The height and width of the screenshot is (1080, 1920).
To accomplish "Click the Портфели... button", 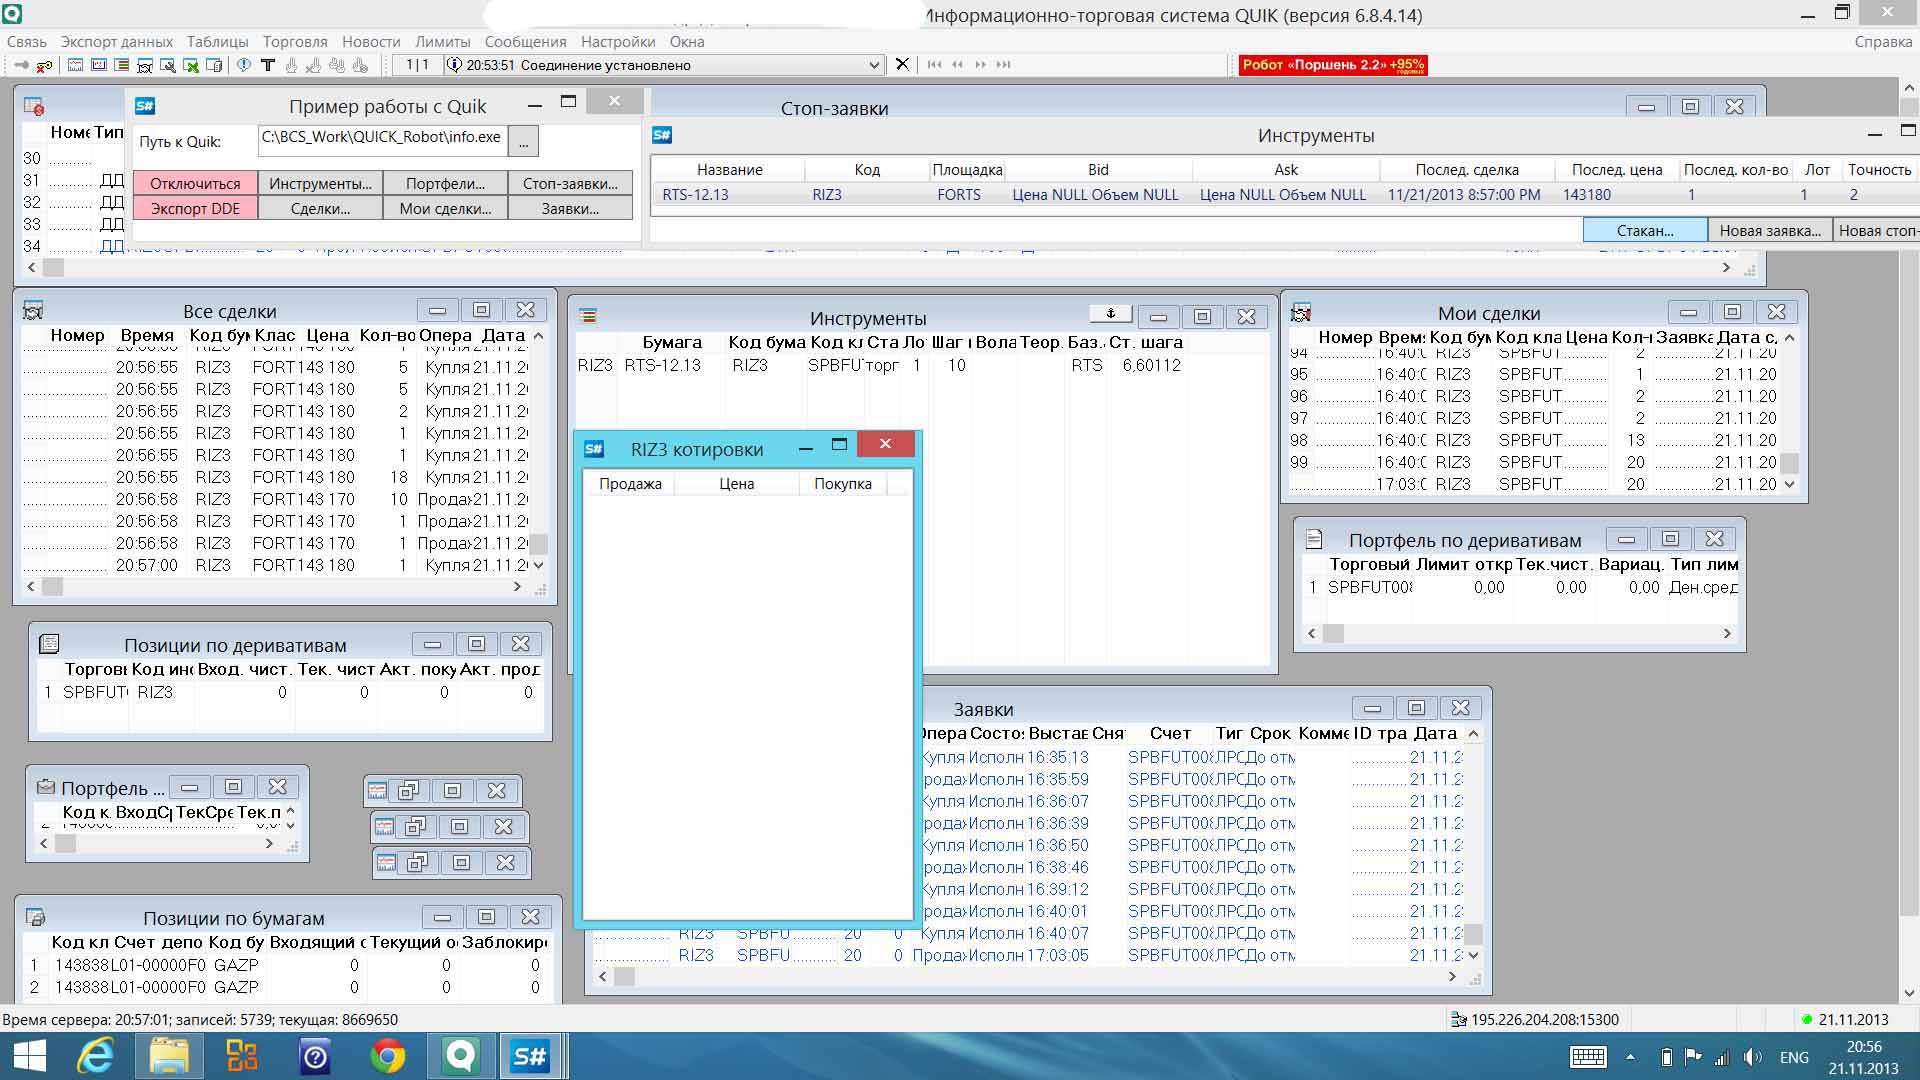I will [x=445, y=183].
